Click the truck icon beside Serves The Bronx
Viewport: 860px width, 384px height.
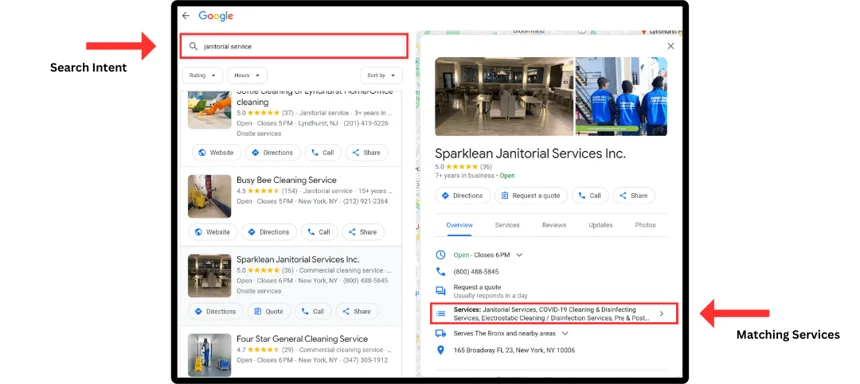440,333
